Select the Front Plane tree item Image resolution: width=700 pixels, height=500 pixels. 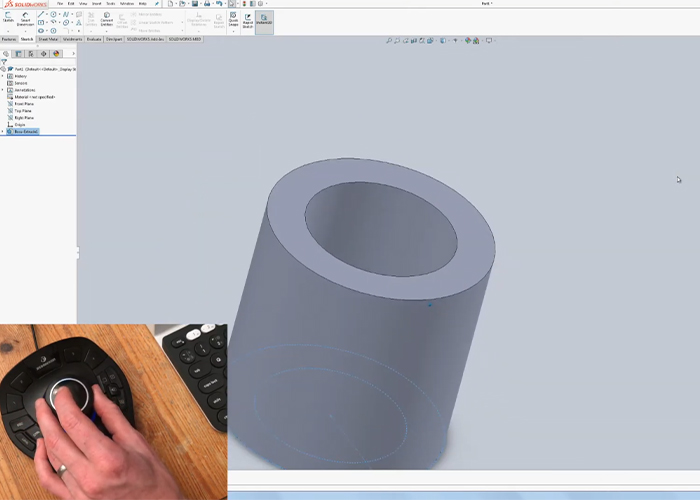click(x=24, y=104)
